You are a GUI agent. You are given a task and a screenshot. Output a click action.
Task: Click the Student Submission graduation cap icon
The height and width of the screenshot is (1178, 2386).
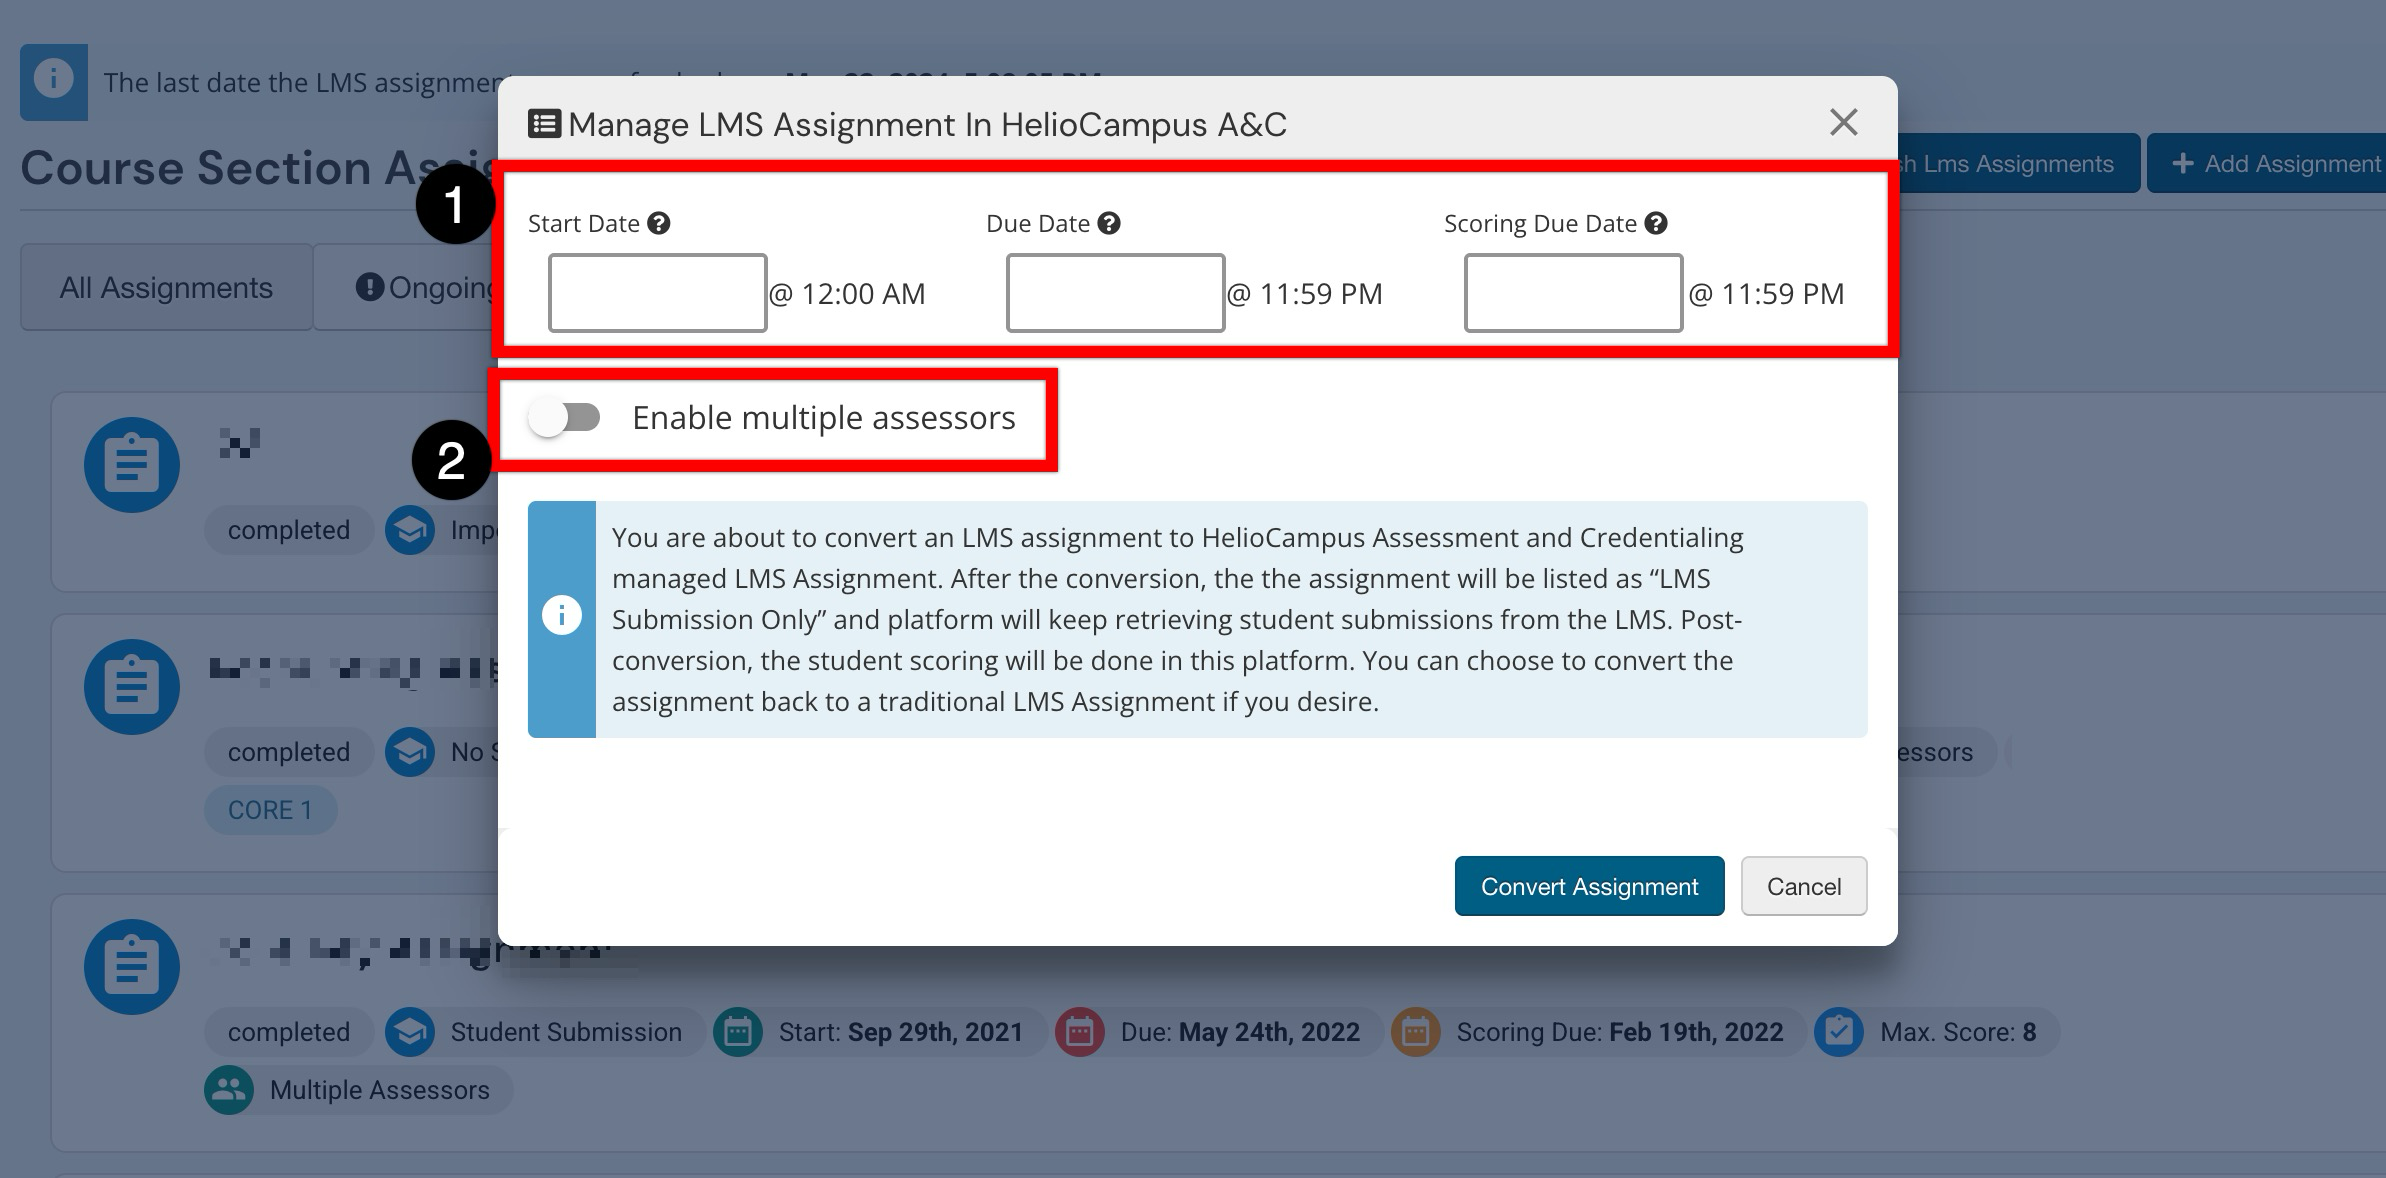pyautogui.click(x=410, y=1032)
